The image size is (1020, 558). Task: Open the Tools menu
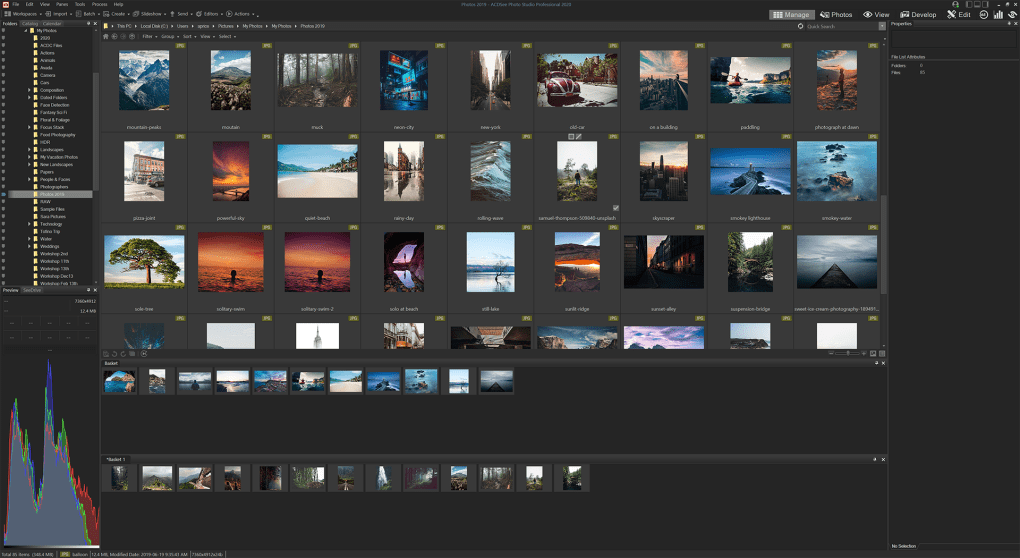click(80, 4)
